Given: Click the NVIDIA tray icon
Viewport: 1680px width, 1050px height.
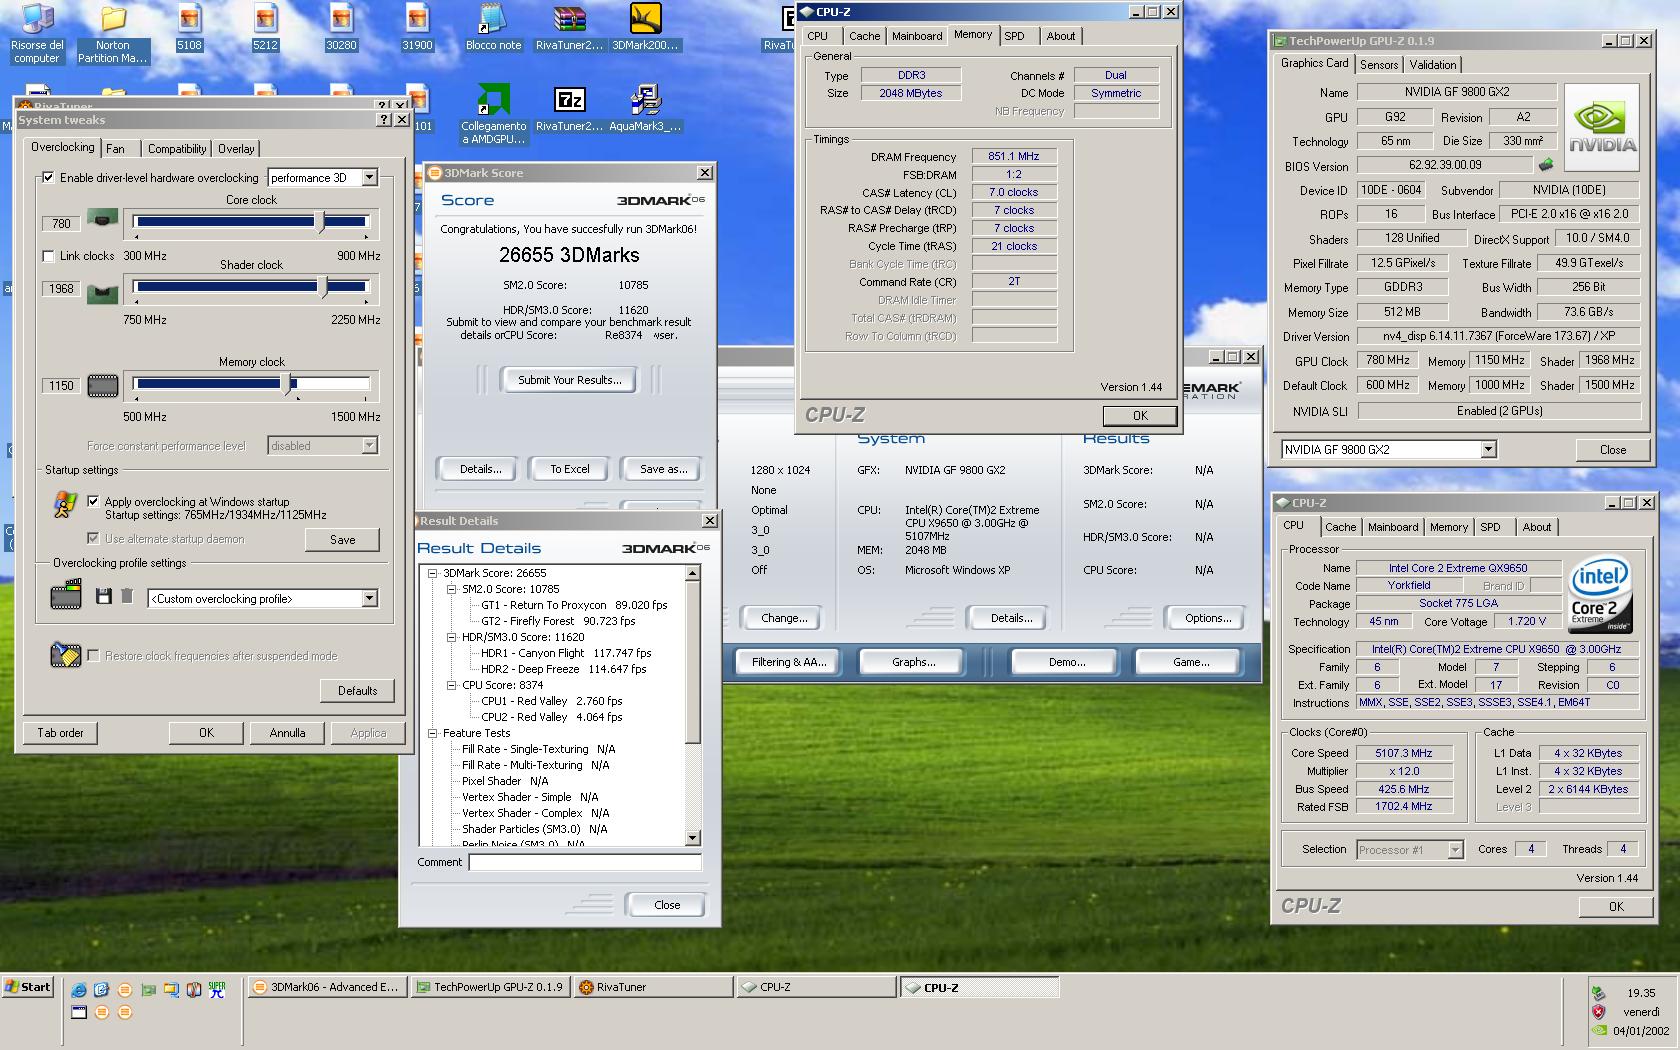Looking at the screenshot, I should point(1599,1030).
